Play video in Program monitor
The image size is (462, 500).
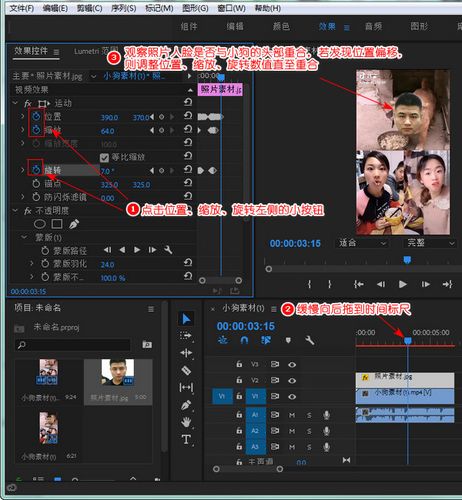pos(403,284)
